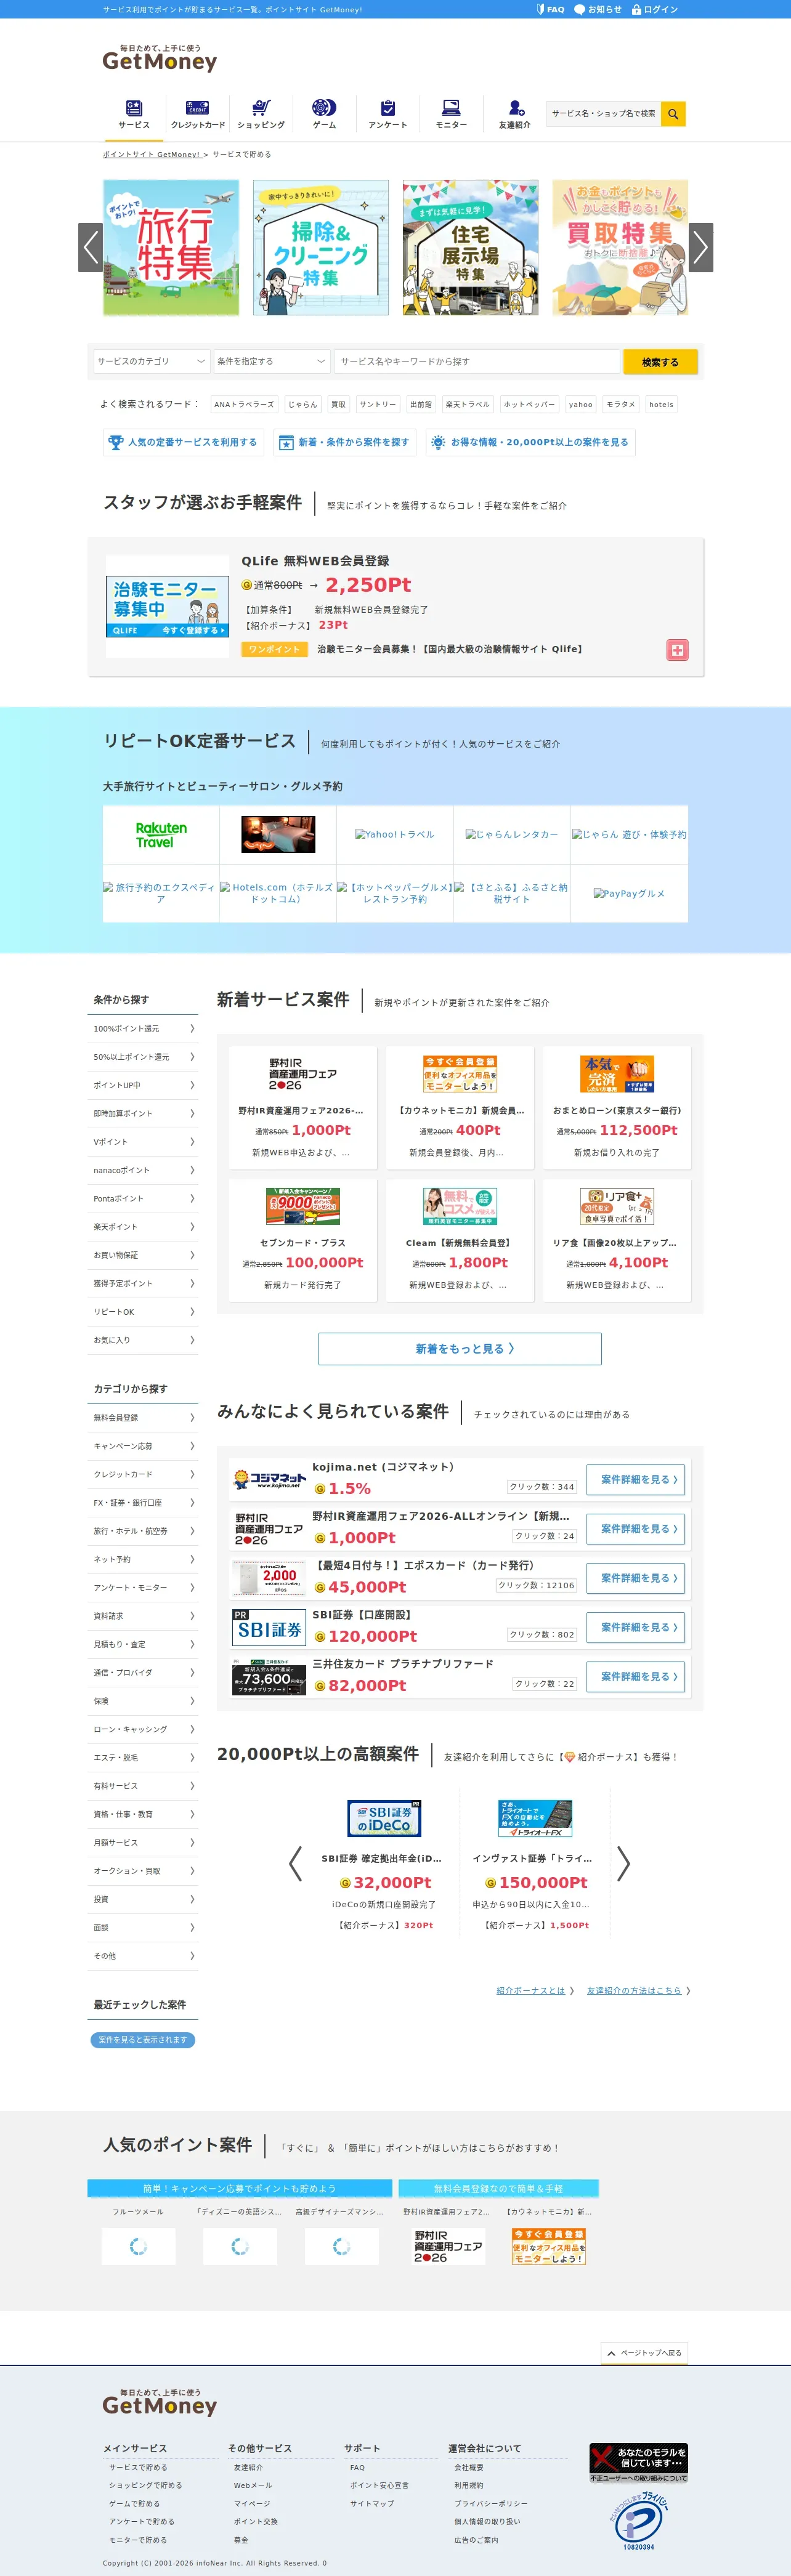Open セブンカード・プラス offer card

pos(303,1240)
